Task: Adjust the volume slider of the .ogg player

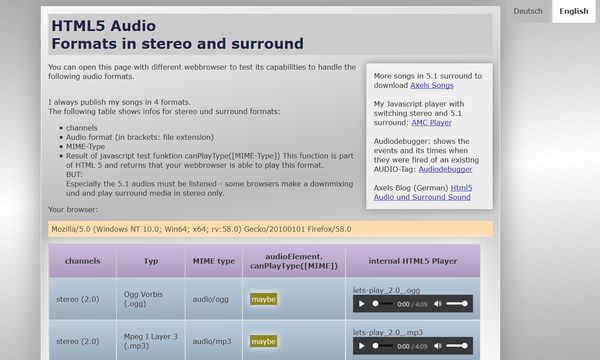Action: [457, 304]
